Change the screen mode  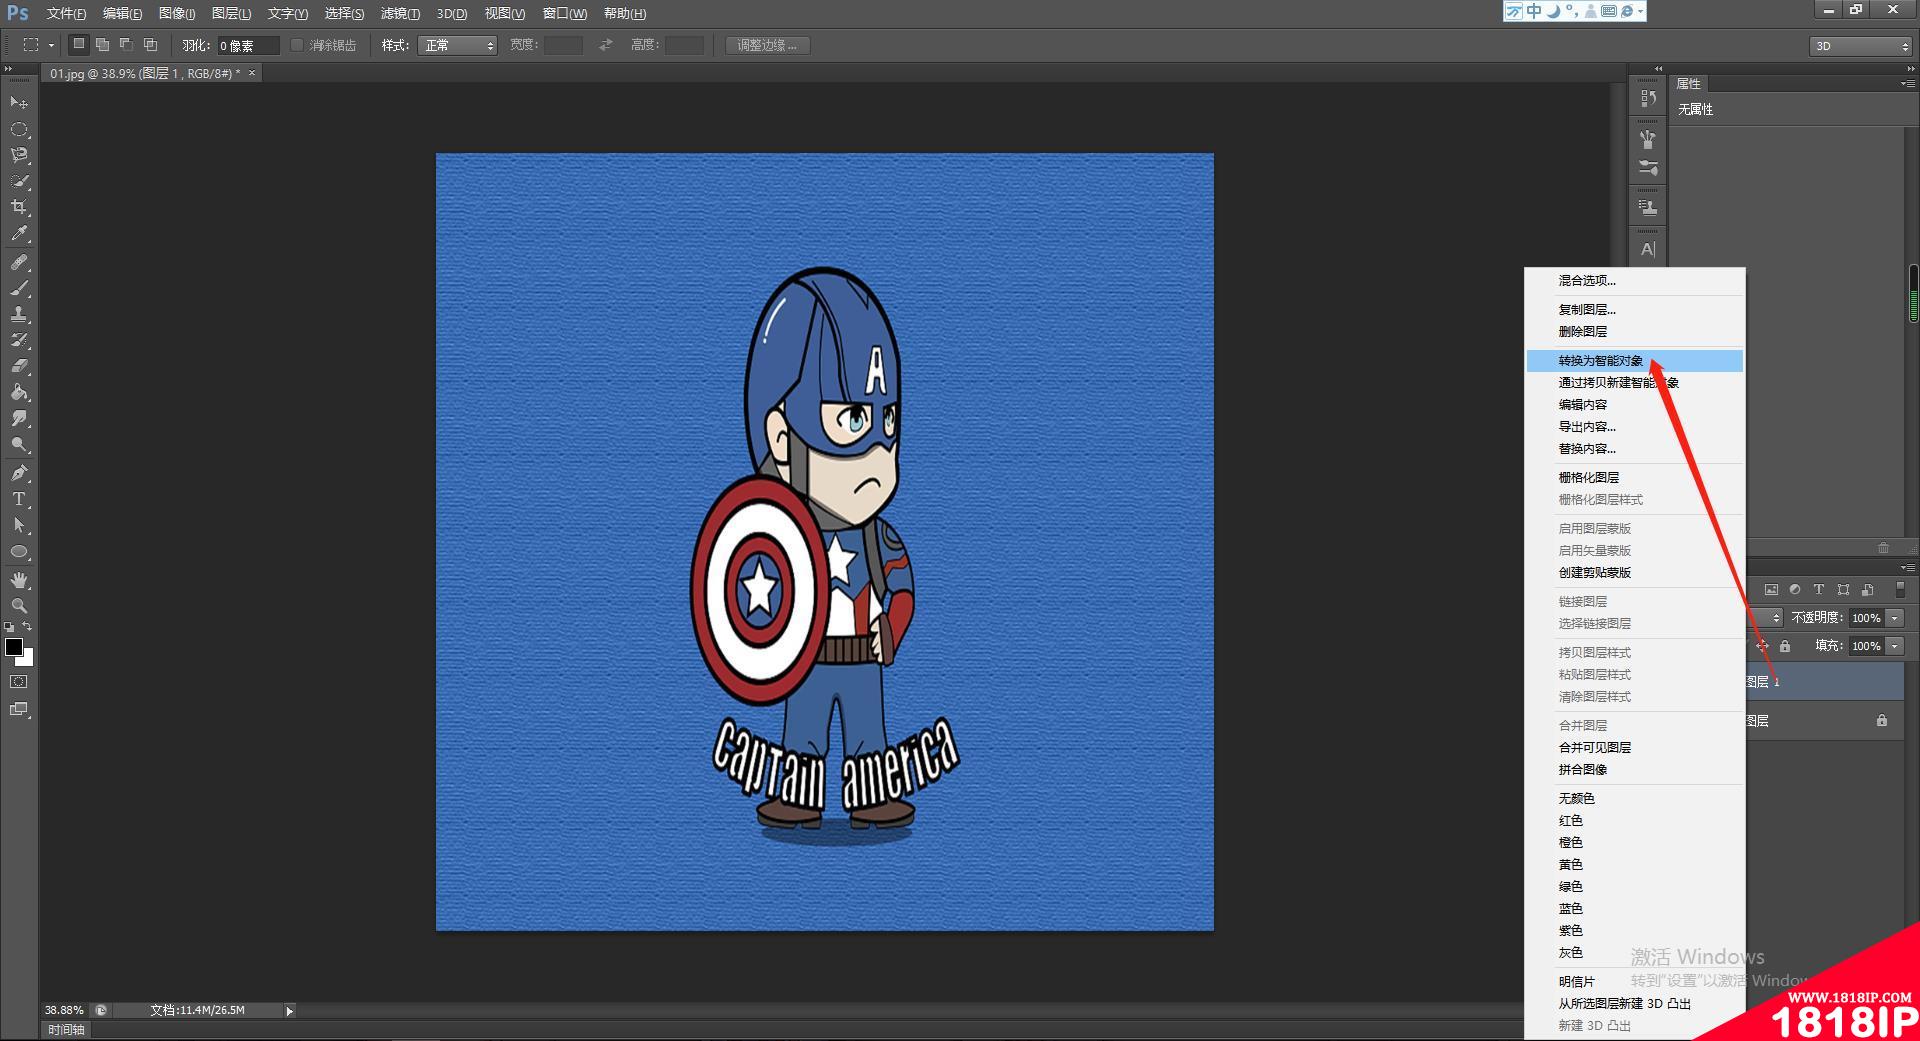(x=19, y=709)
